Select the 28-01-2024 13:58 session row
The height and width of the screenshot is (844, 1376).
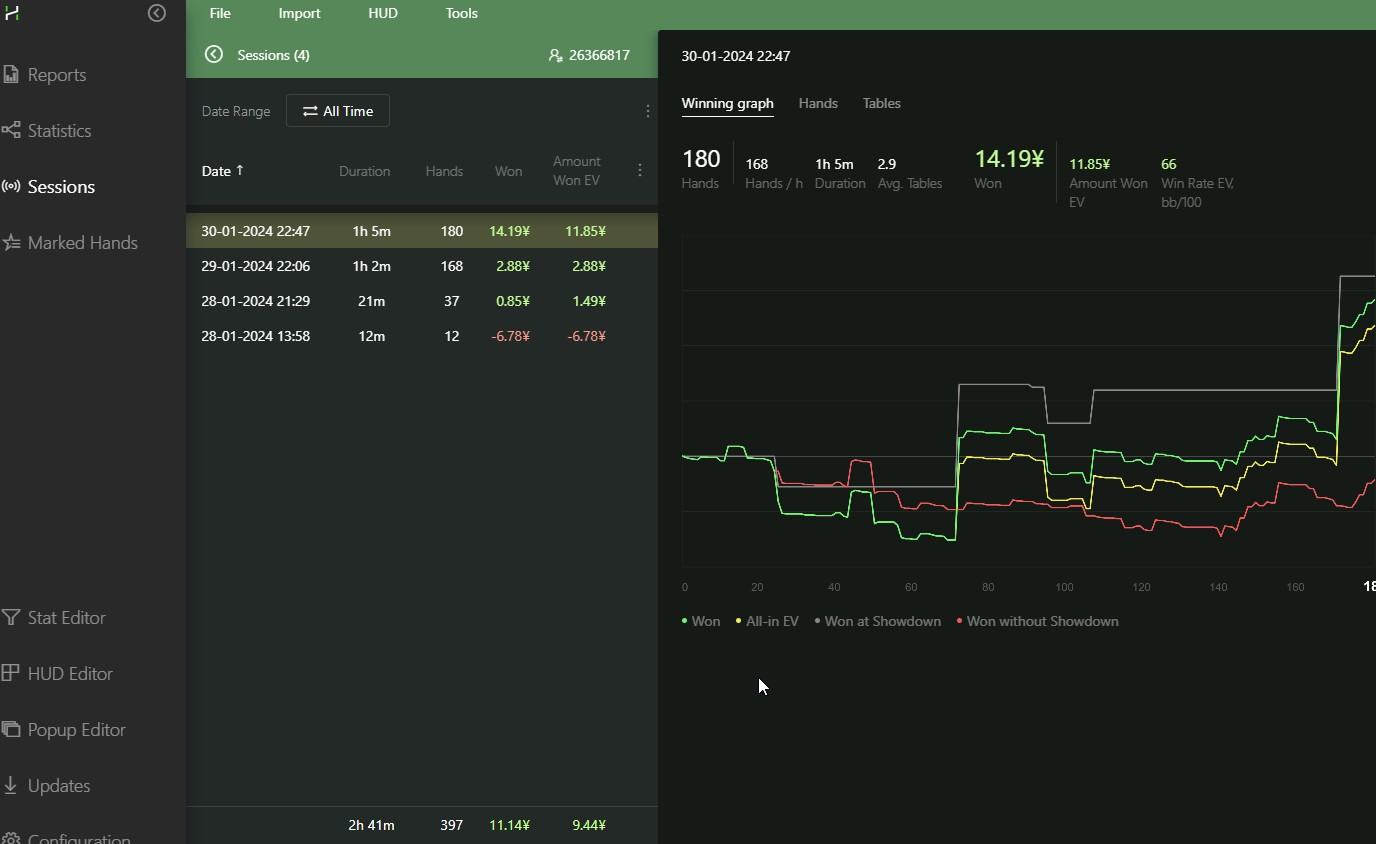coord(422,336)
